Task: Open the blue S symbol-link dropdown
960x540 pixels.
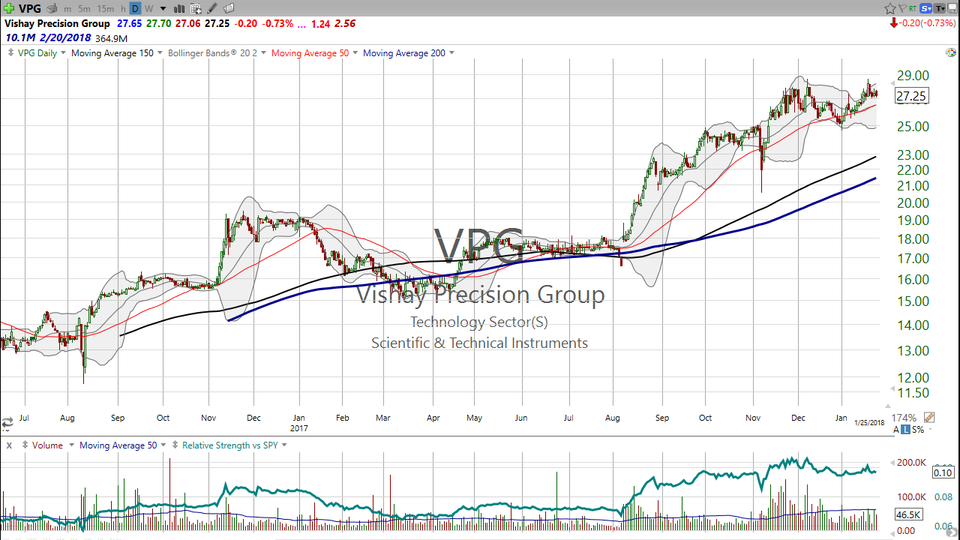Action: (x=926, y=9)
